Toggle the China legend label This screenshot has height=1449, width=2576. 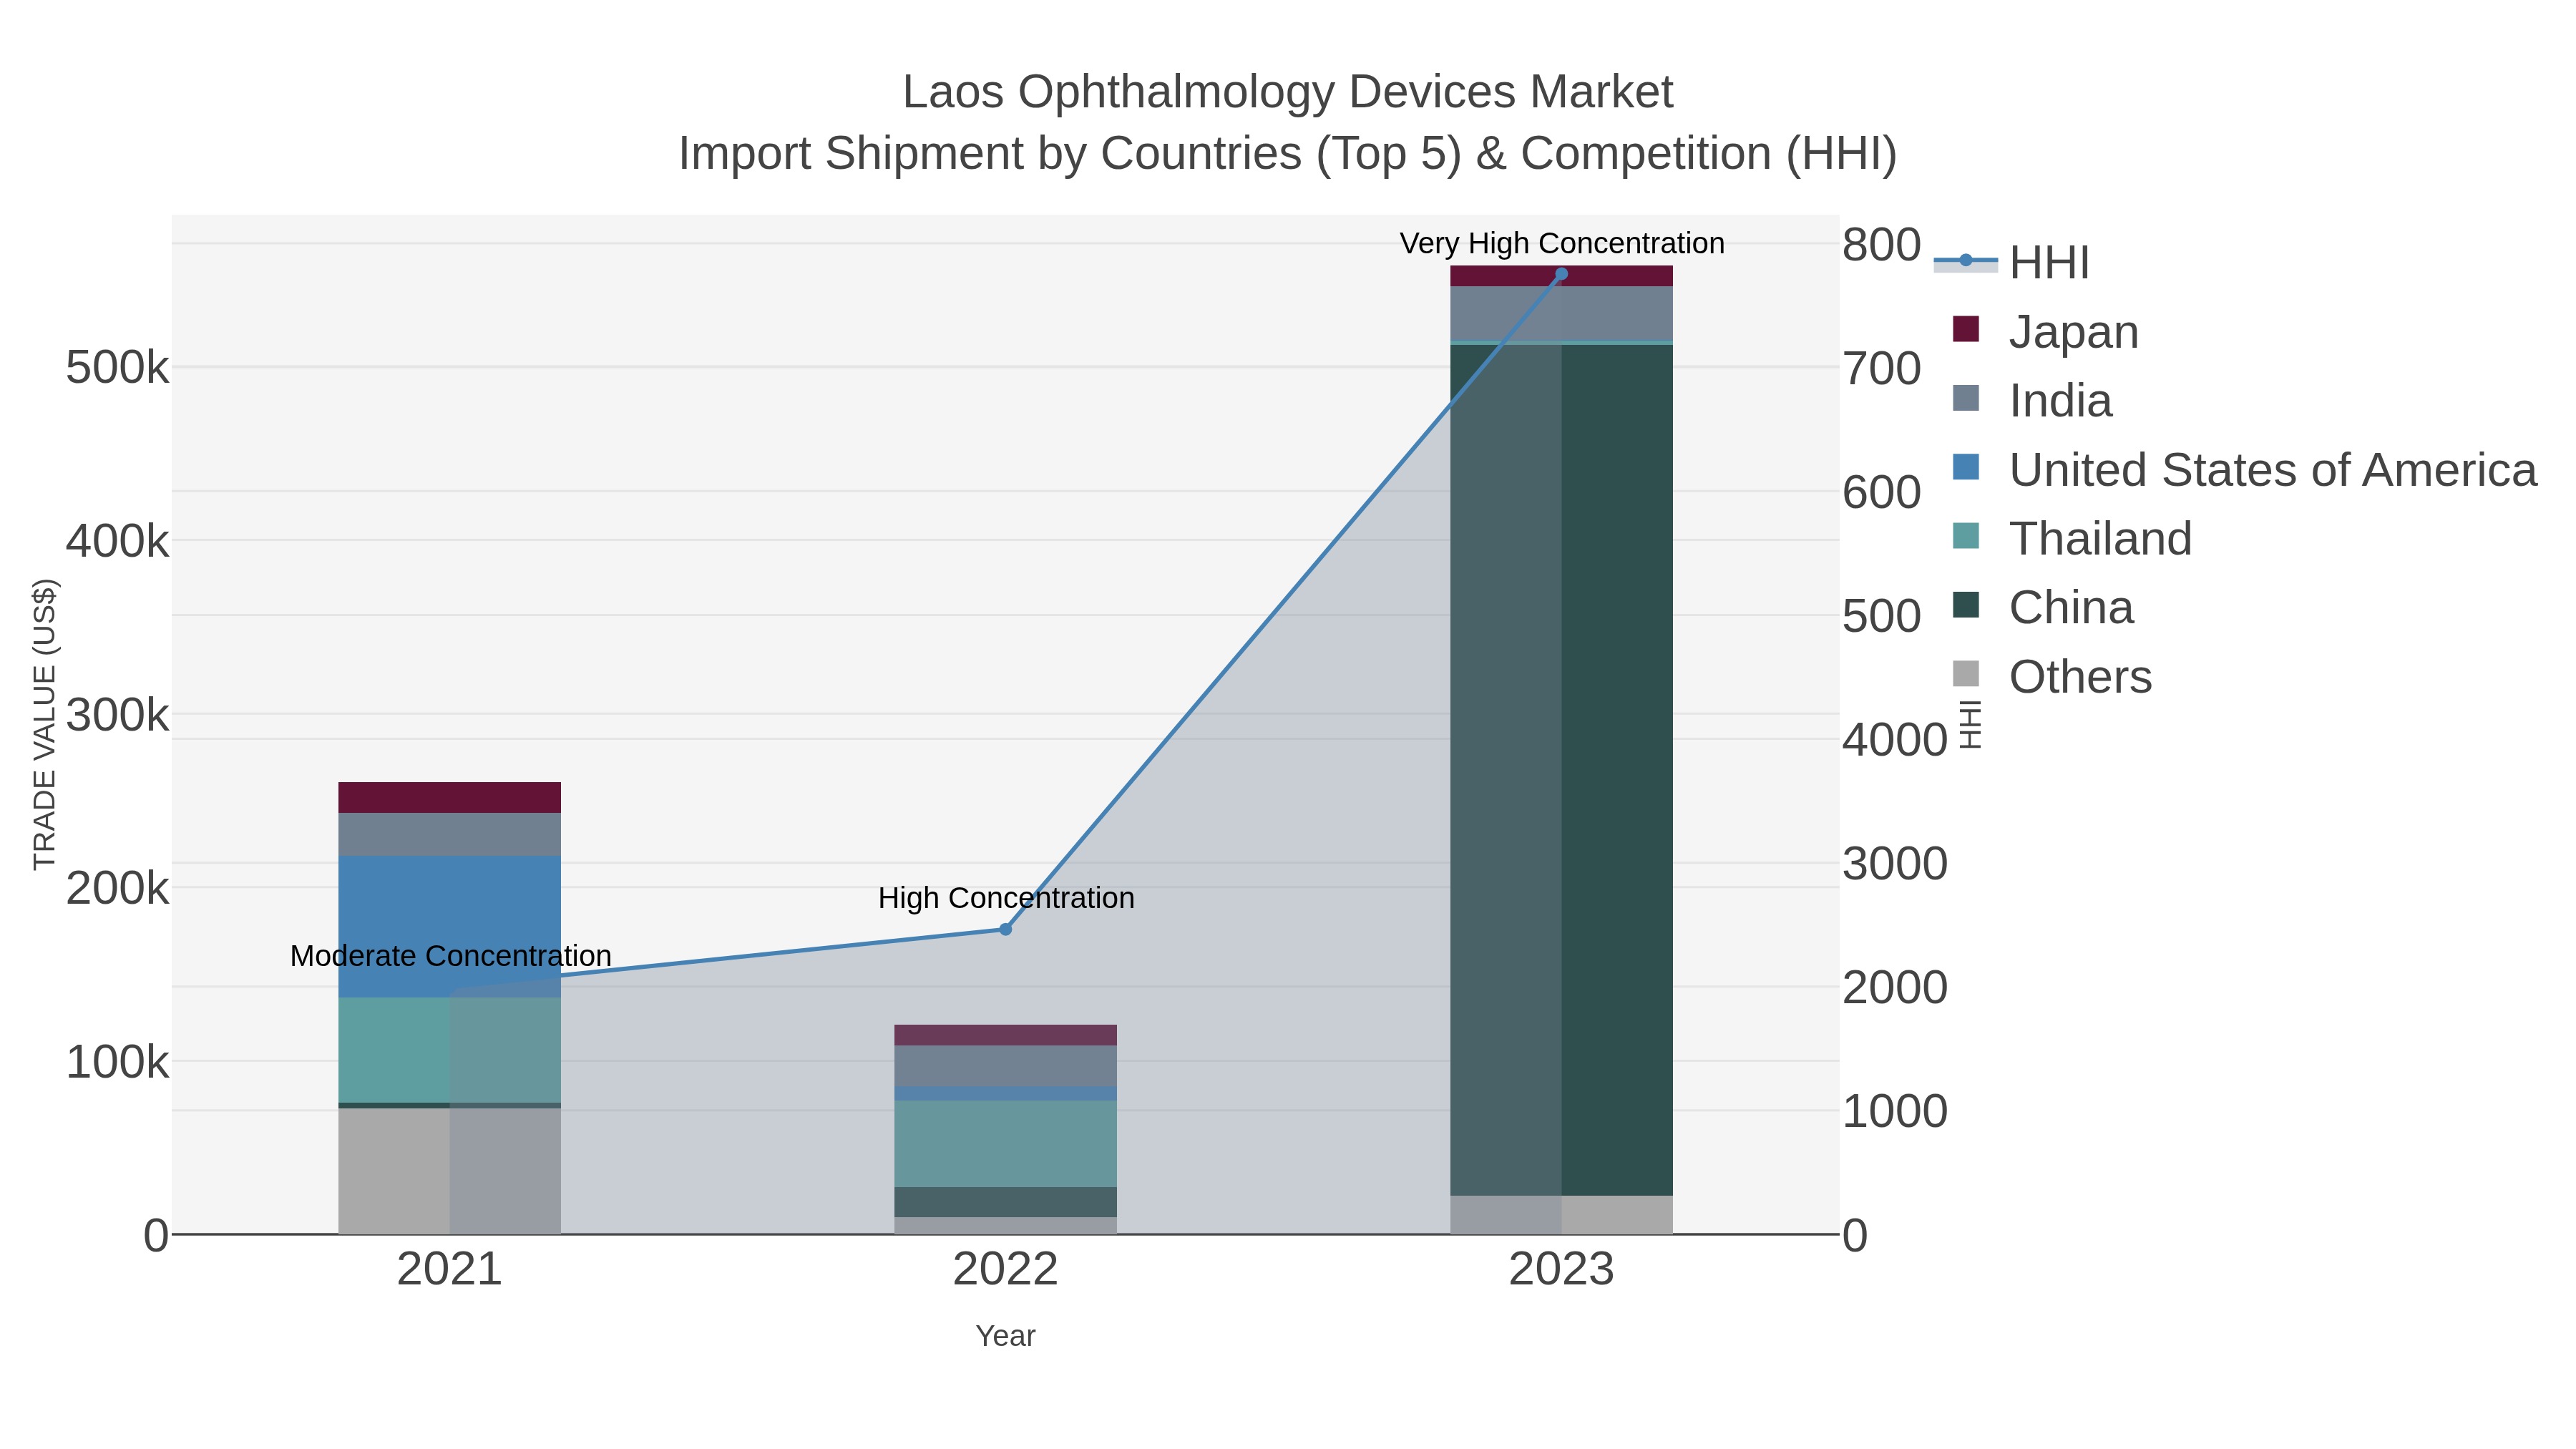2071,607
